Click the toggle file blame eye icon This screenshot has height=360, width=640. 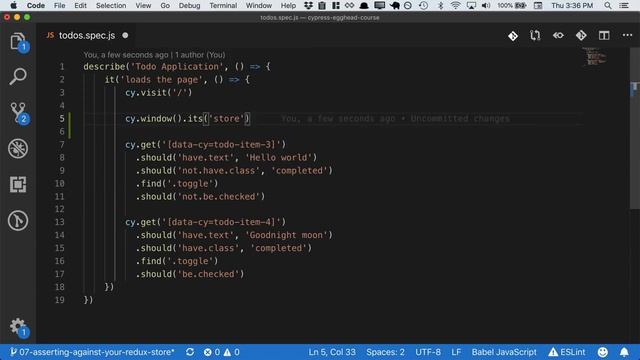[x=558, y=36]
